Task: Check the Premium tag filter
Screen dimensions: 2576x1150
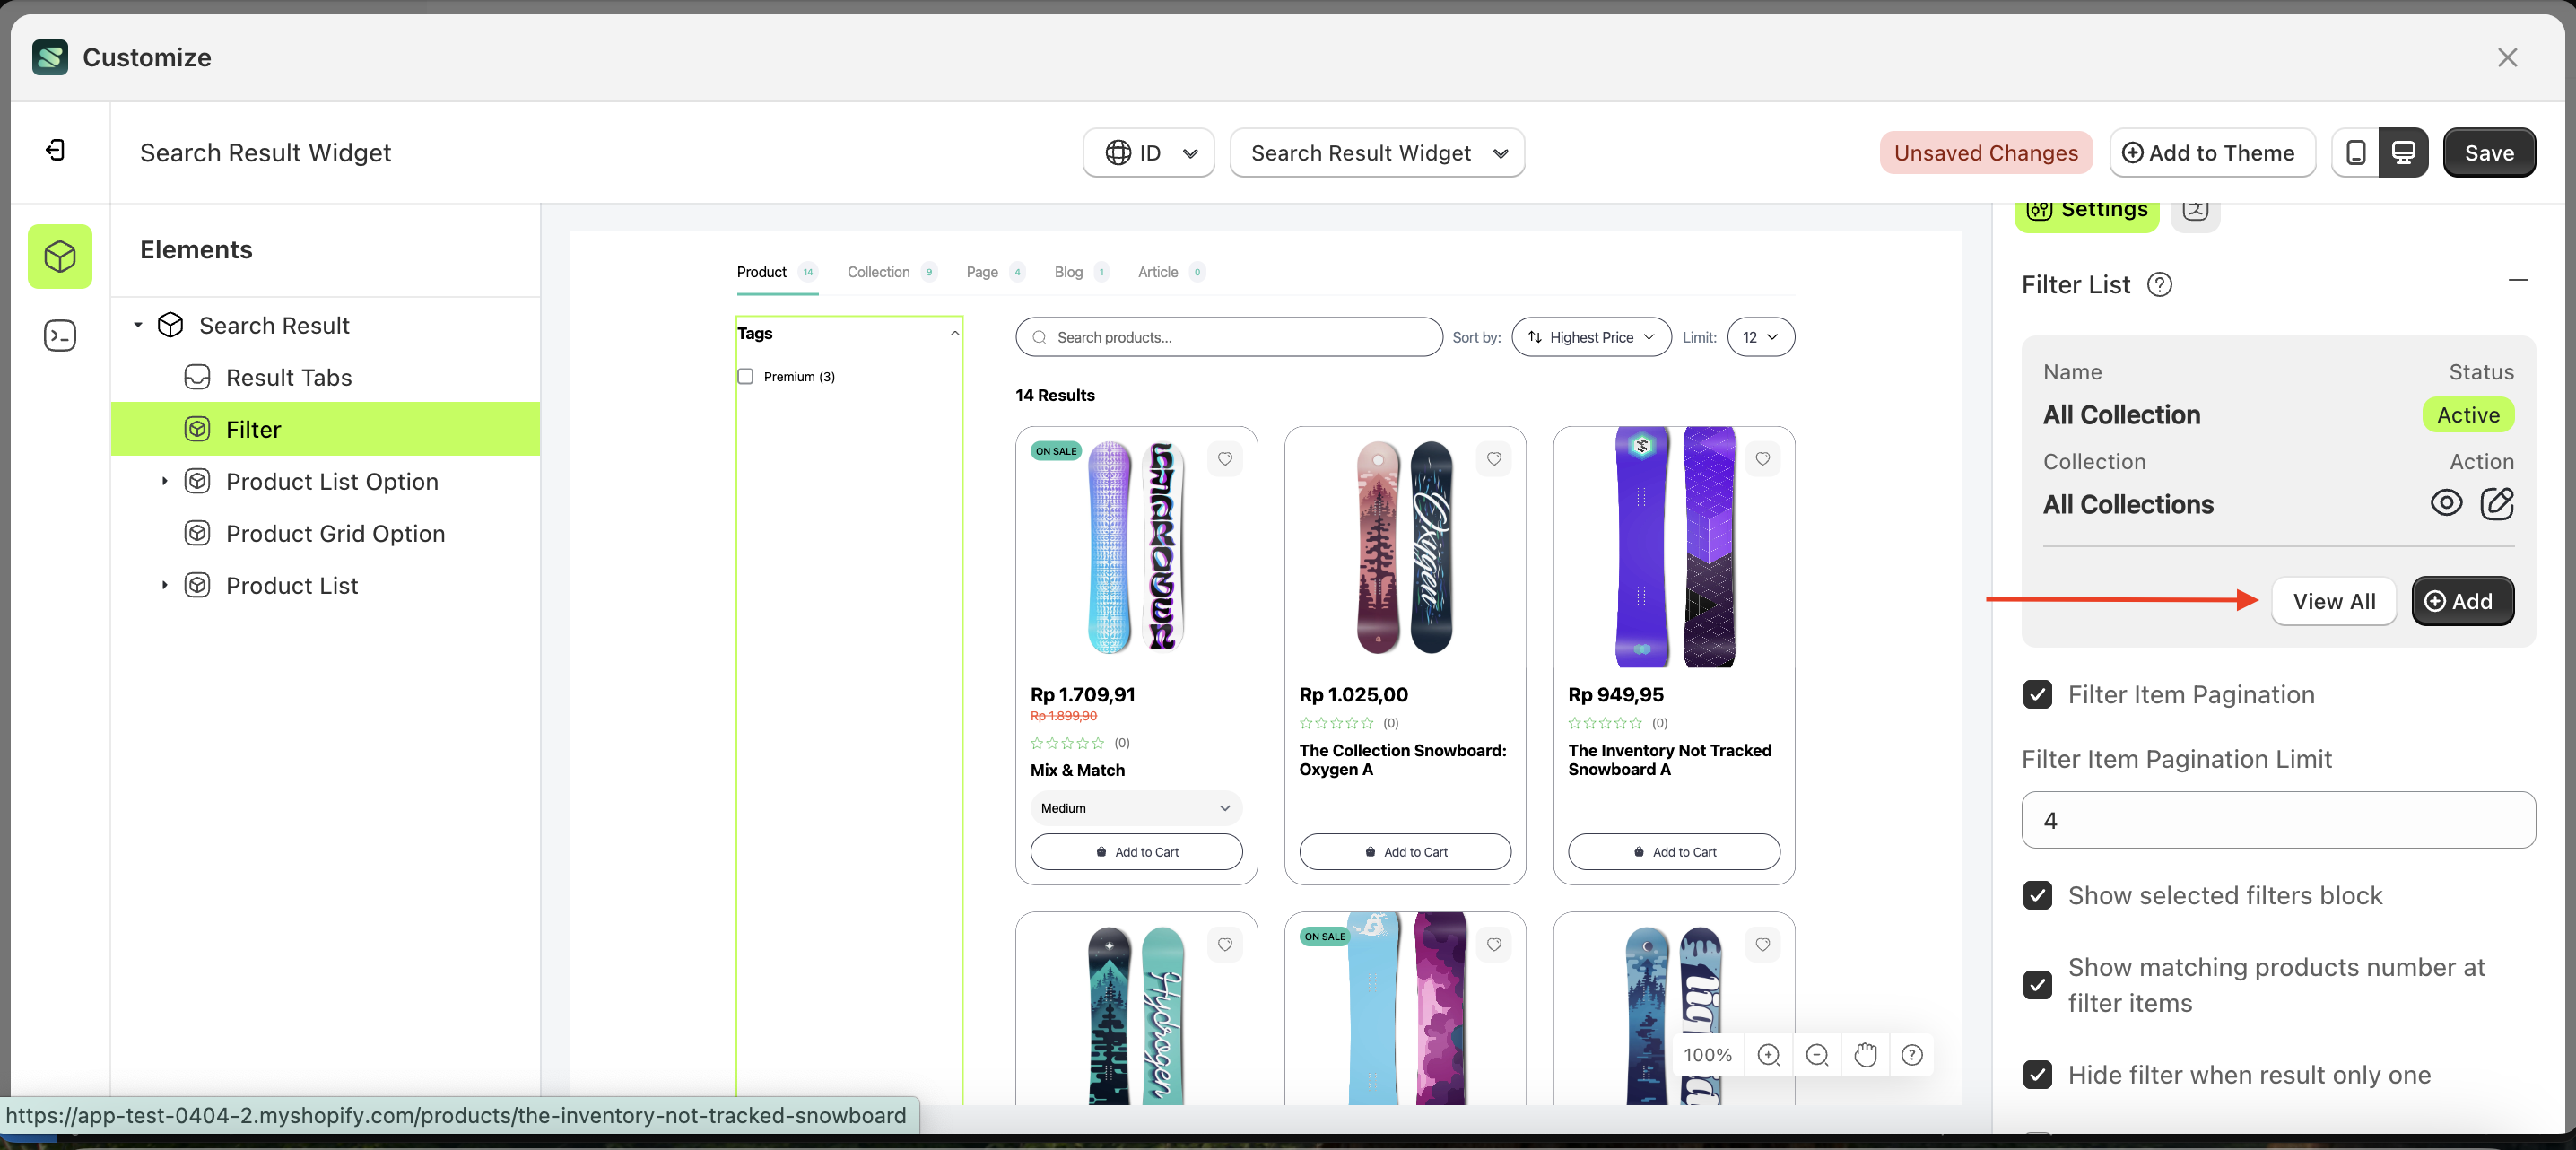Action: 745,377
